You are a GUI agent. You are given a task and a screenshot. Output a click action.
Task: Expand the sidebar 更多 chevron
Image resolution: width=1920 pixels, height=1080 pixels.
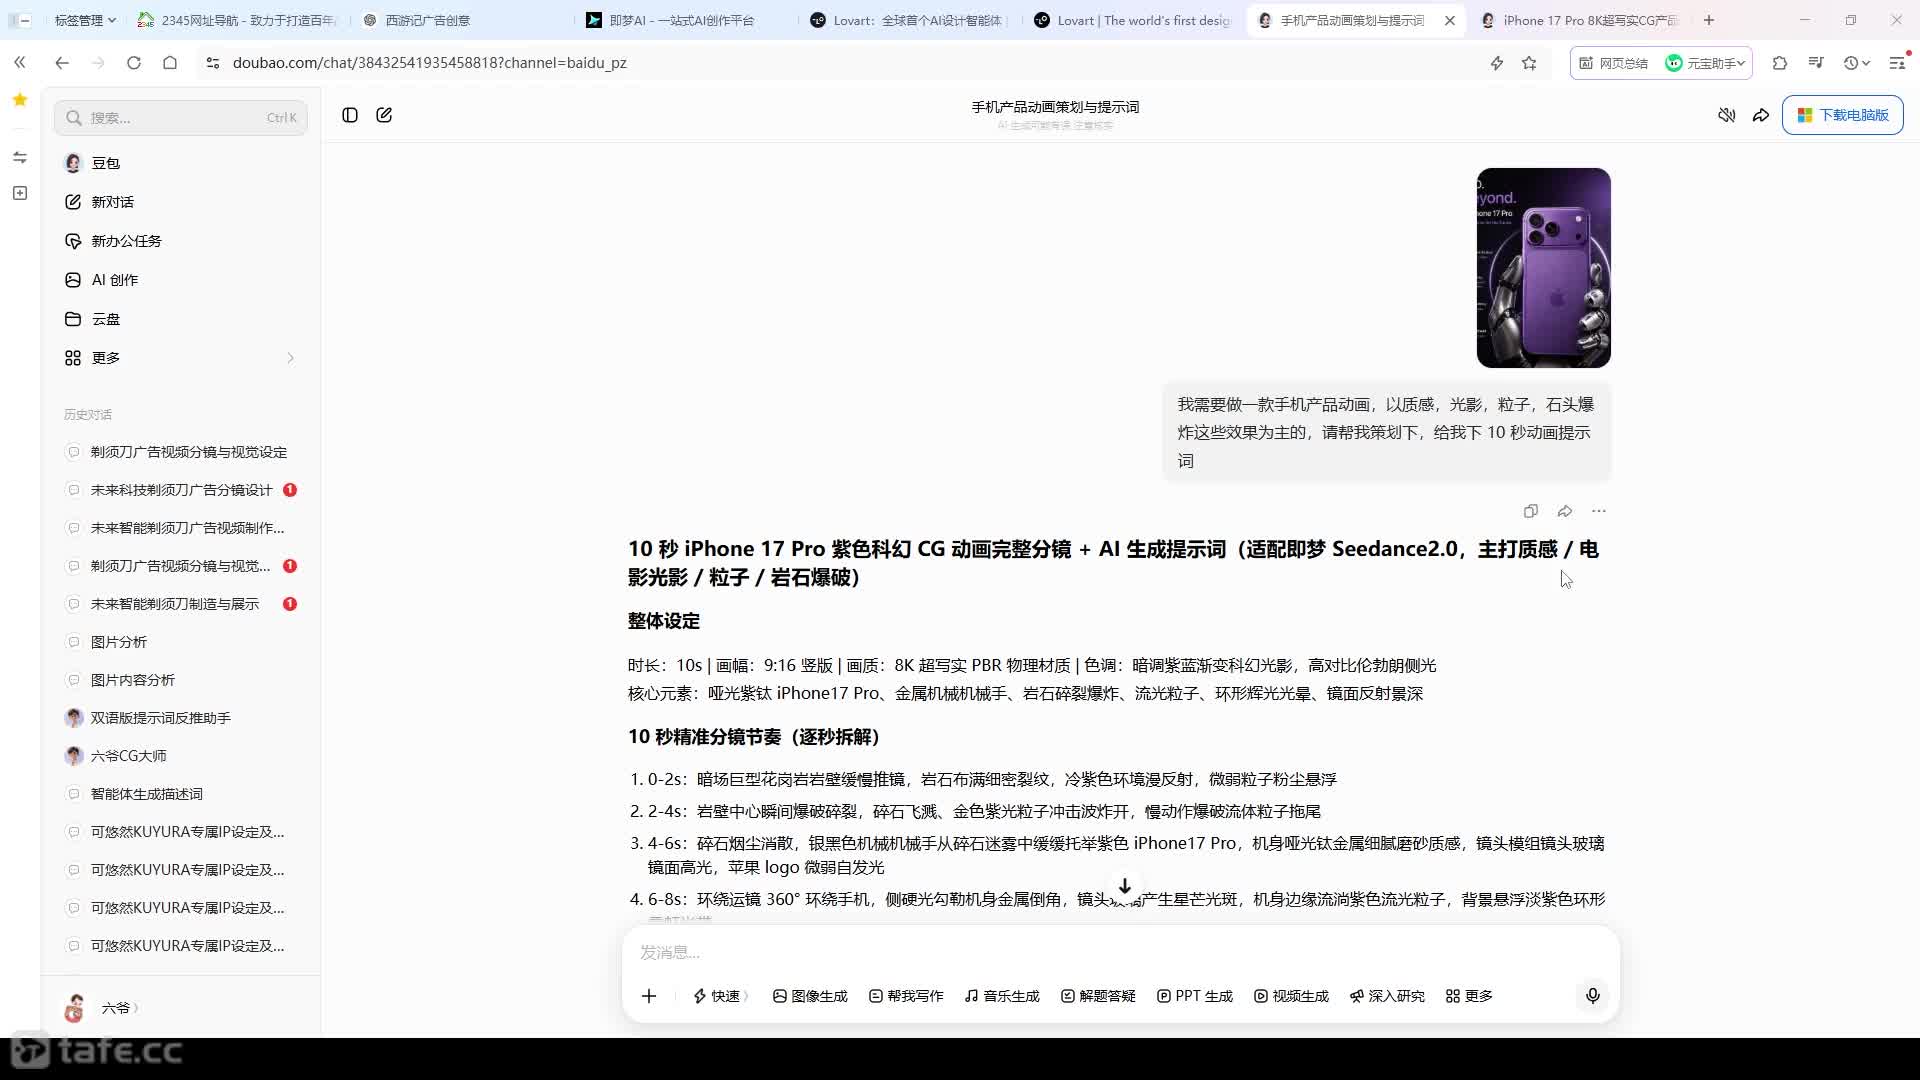(x=291, y=358)
